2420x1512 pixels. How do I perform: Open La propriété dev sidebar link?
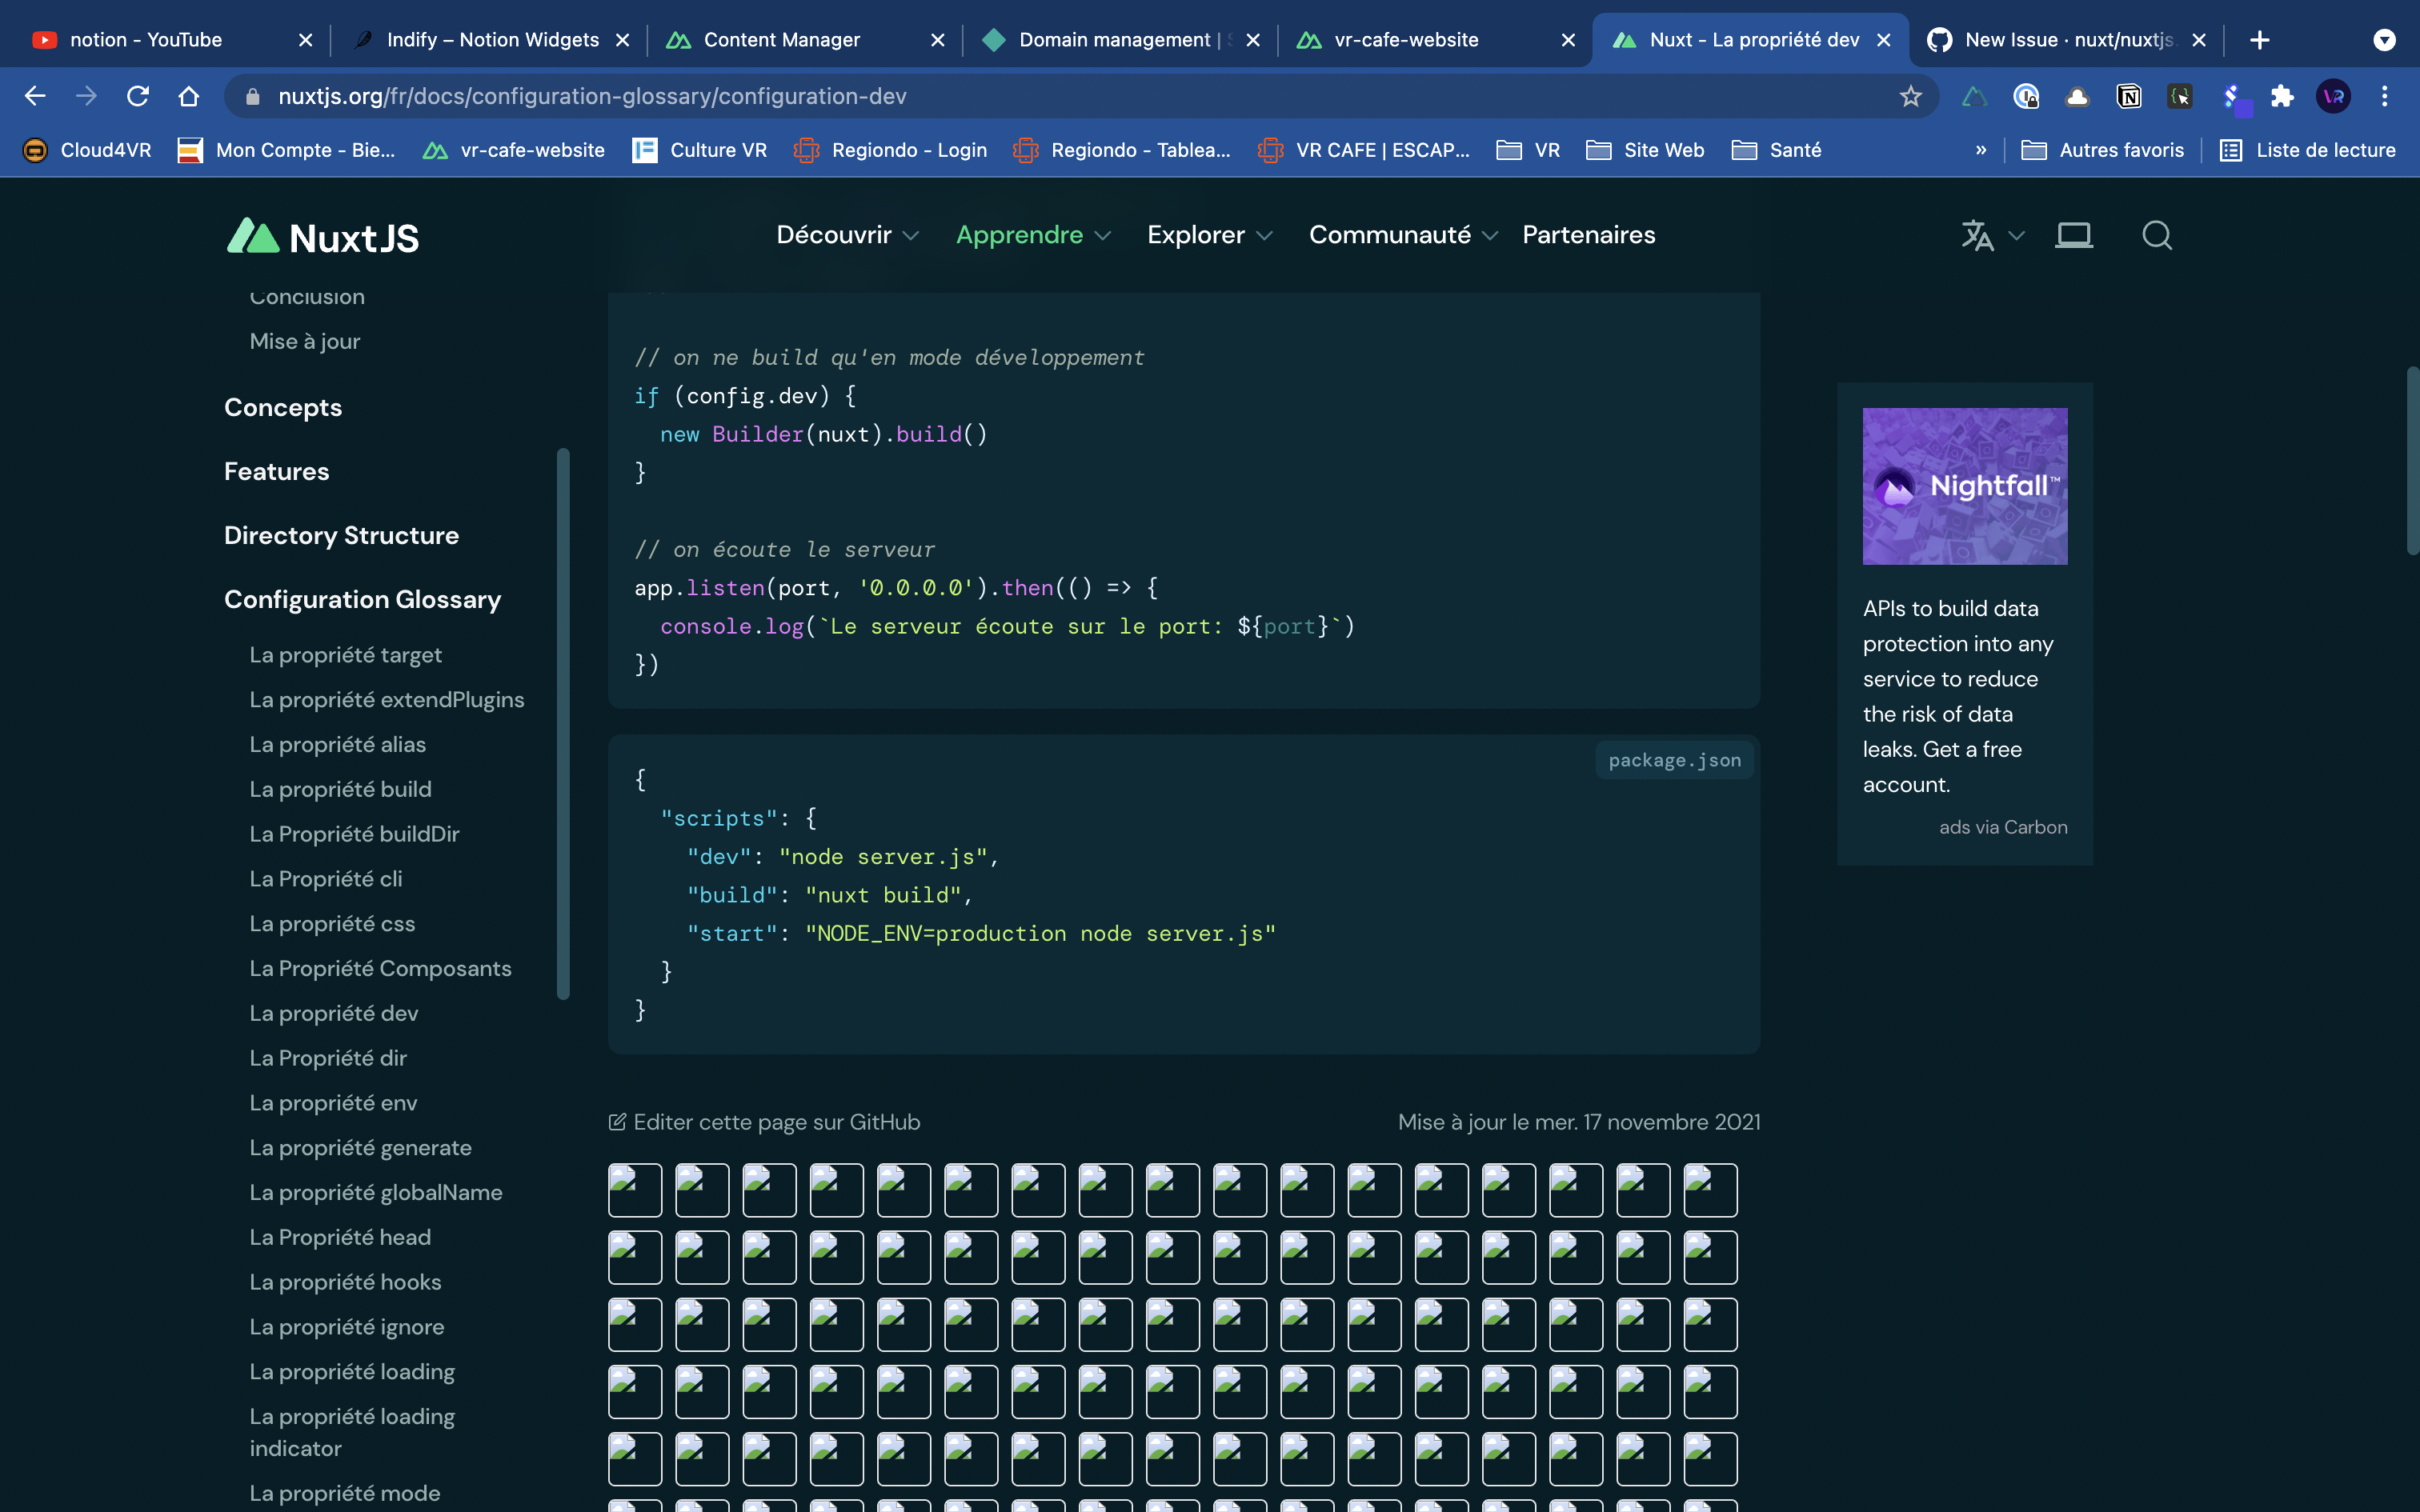[333, 1013]
